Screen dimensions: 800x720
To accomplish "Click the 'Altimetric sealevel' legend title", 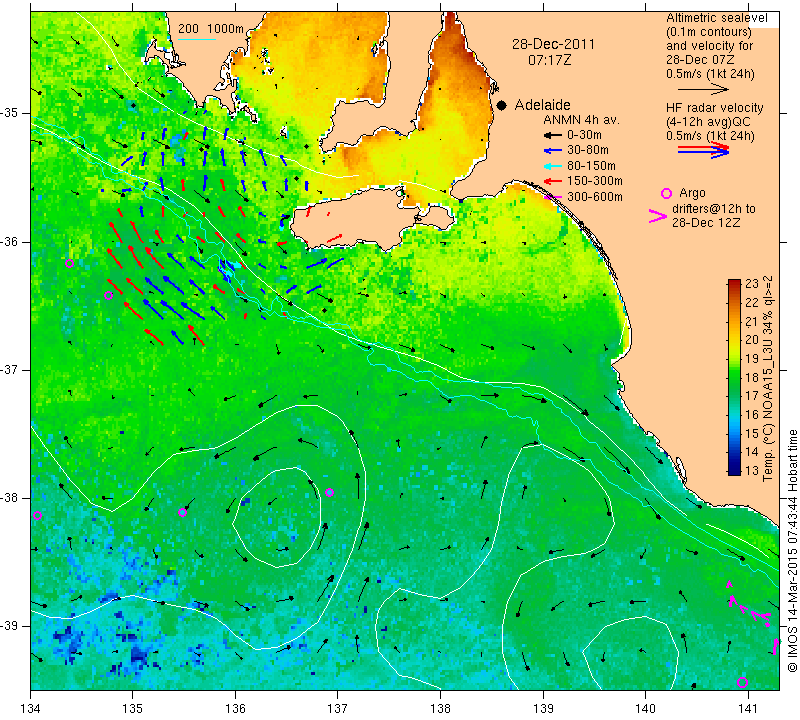I will pos(717,18).
